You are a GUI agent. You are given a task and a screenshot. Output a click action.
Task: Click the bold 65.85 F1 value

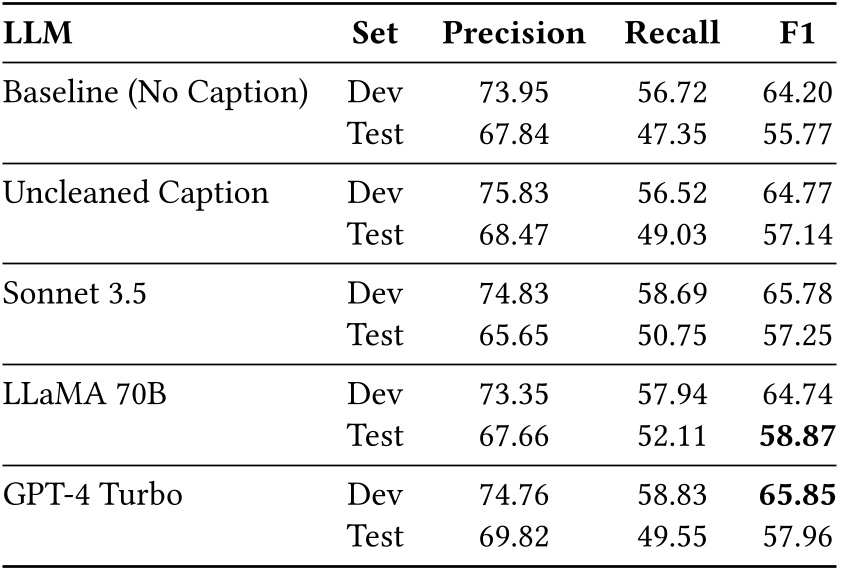coord(797,495)
